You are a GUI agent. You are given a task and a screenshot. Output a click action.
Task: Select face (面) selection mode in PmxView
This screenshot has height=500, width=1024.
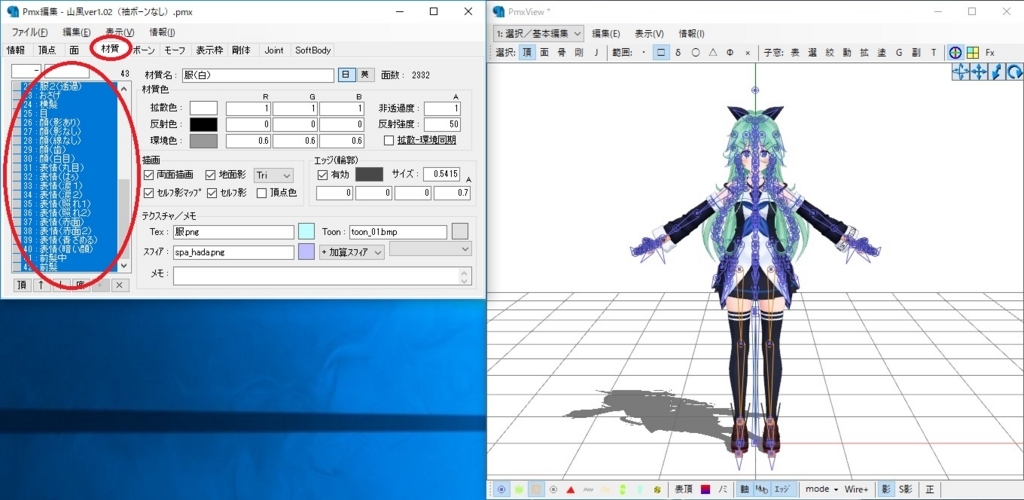pos(544,52)
